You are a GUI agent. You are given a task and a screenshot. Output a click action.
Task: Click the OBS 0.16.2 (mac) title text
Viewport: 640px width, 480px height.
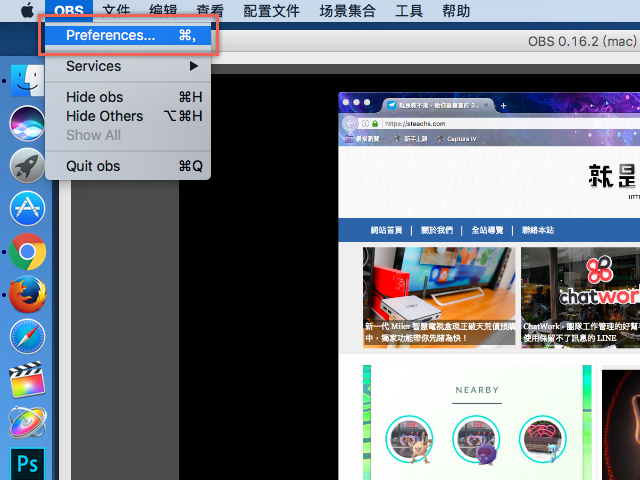pyautogui.click(x=582, y=42)
